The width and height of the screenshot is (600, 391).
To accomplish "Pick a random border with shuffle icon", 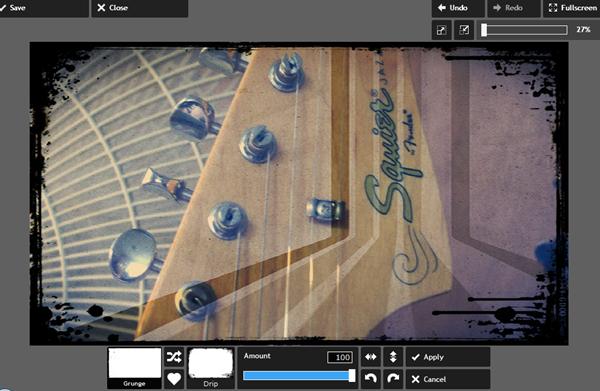I will (174, 357).
